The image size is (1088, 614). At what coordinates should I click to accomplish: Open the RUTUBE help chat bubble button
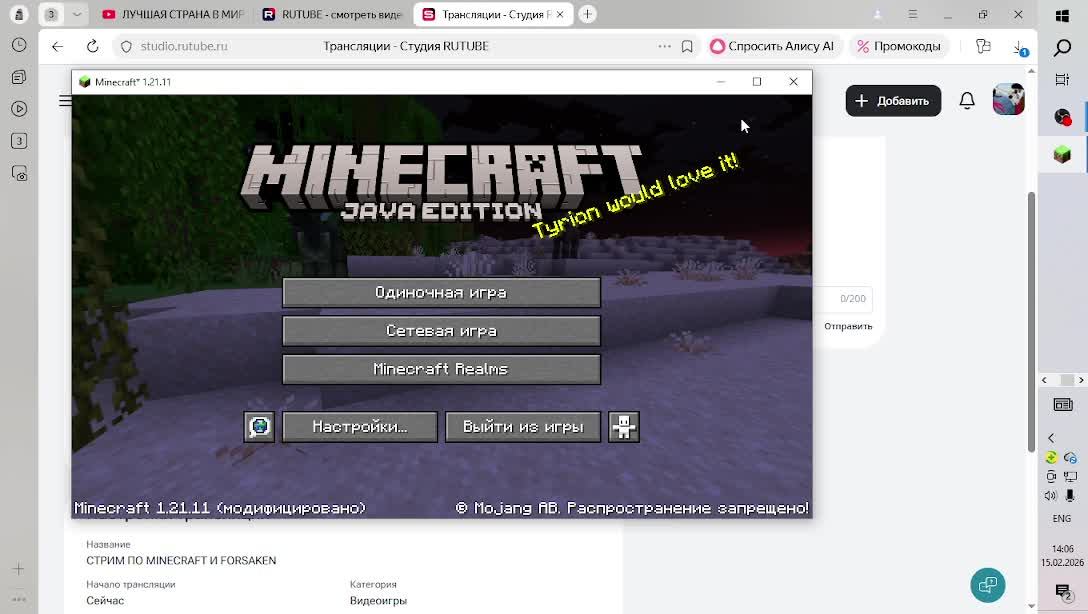(x=987, y=586)
